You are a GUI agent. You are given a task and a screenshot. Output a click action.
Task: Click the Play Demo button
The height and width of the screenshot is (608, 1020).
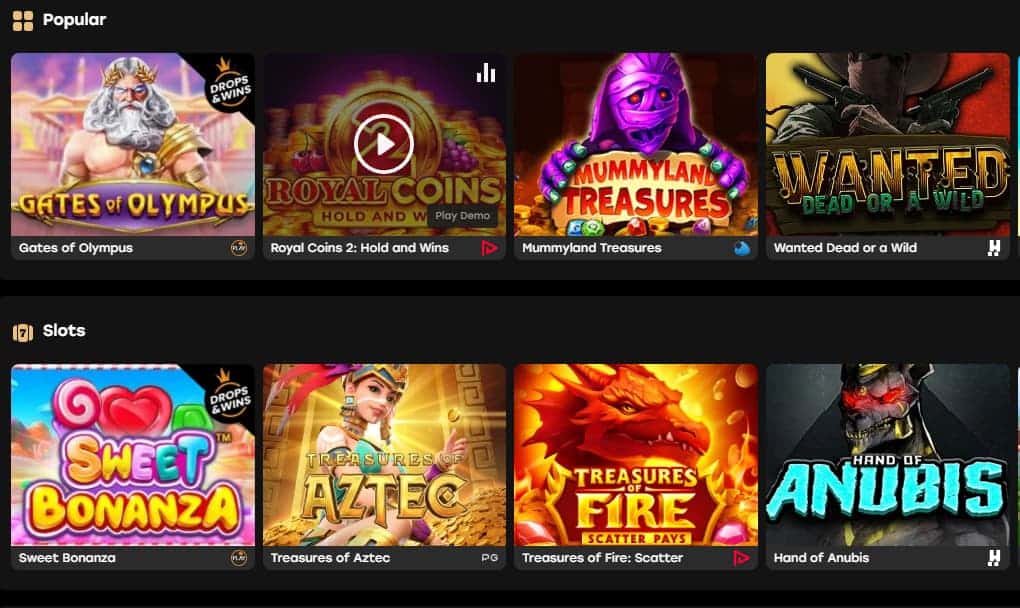point(463,215)
